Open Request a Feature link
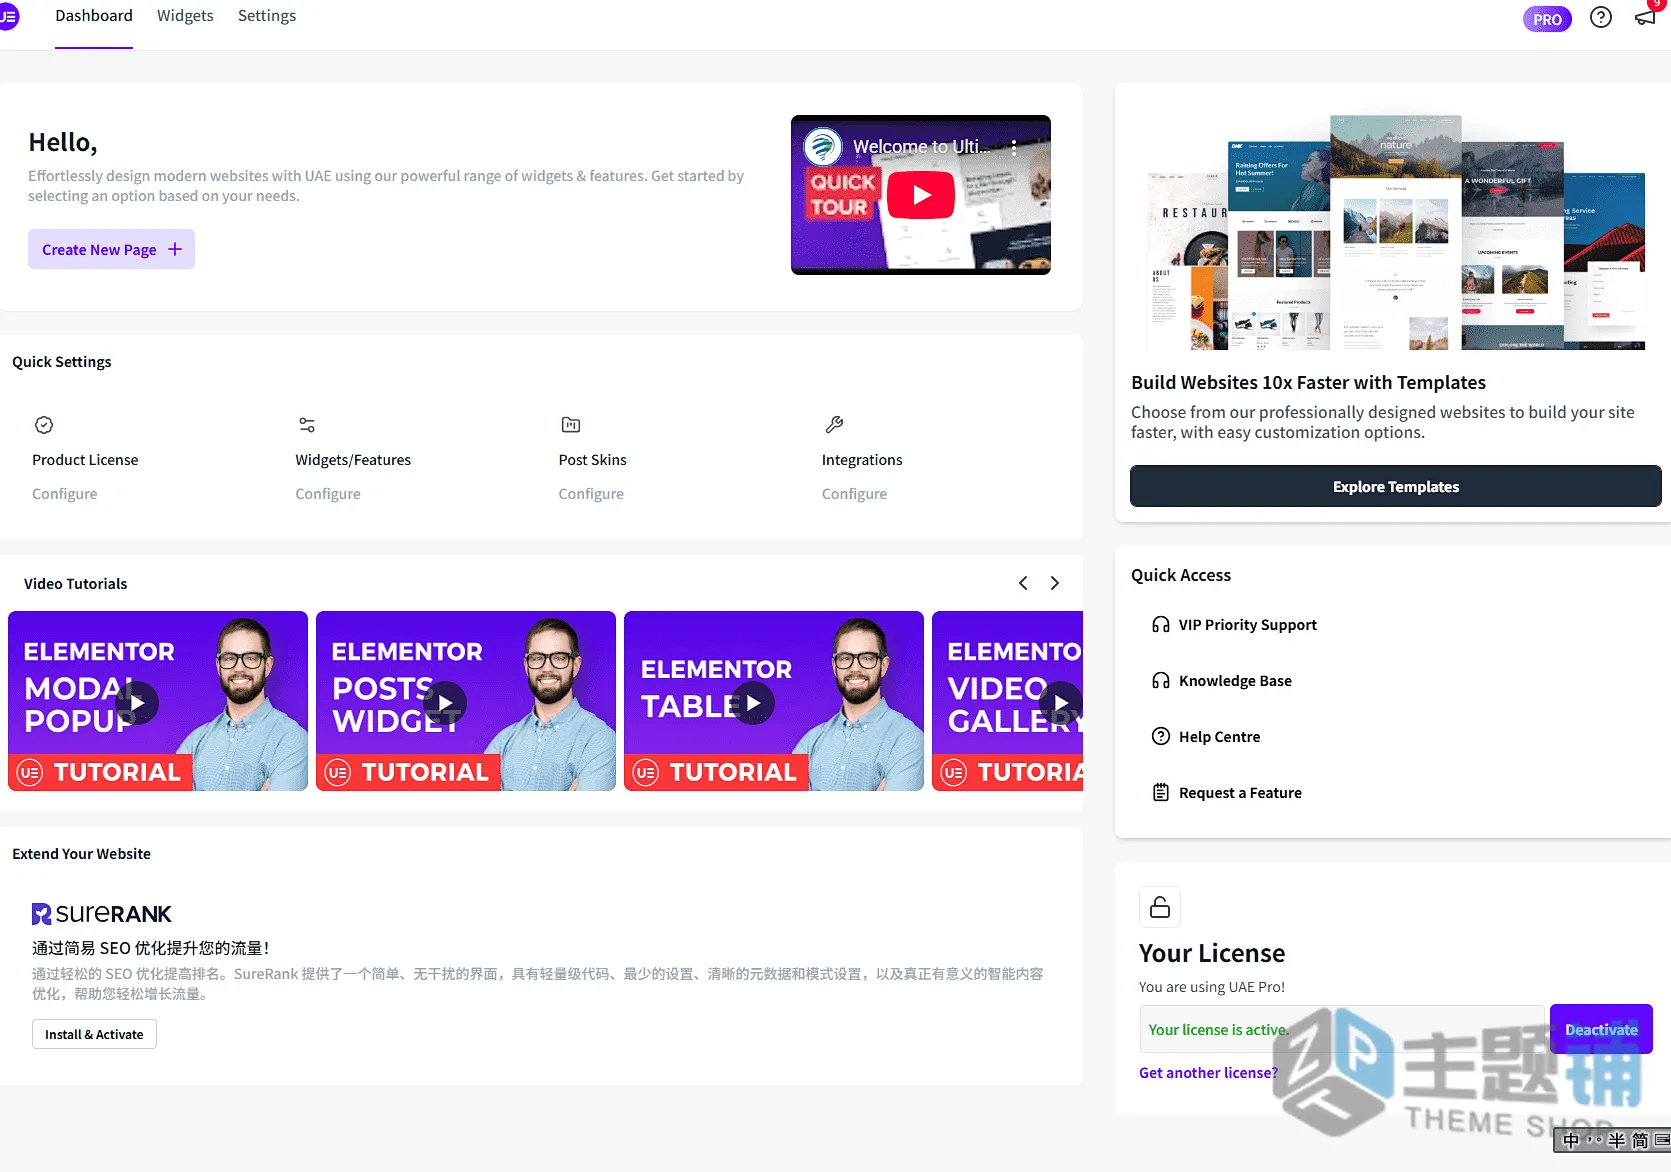The height and width of the screenshot is (1172, 1671). click(x=1240, y=793)
